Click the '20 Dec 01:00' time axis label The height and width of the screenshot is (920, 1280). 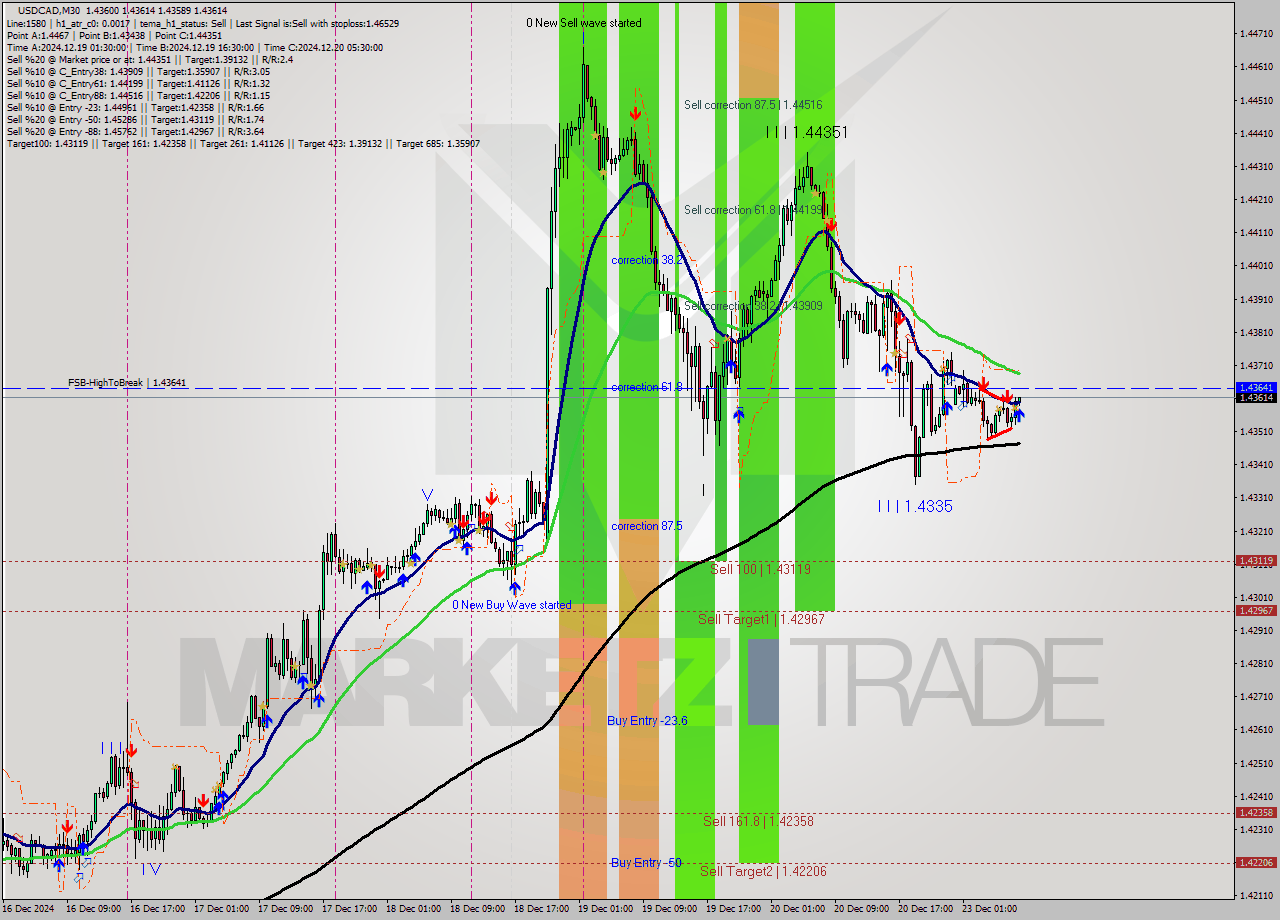(798, 909)
